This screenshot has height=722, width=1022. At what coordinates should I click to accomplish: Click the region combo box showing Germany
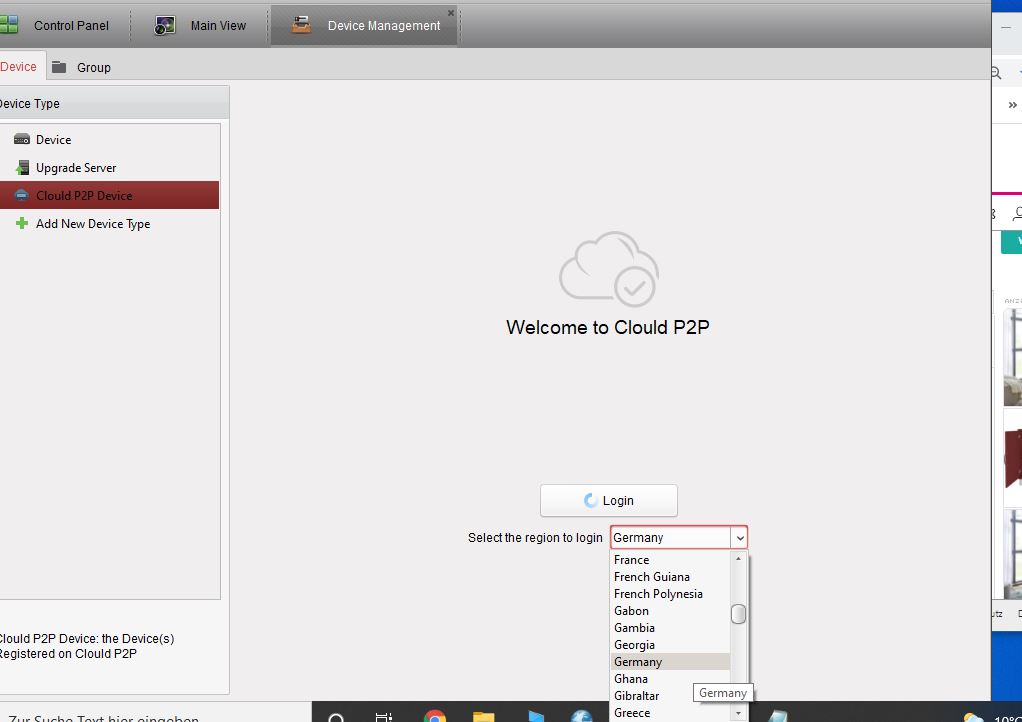click(x=679, y=538)
